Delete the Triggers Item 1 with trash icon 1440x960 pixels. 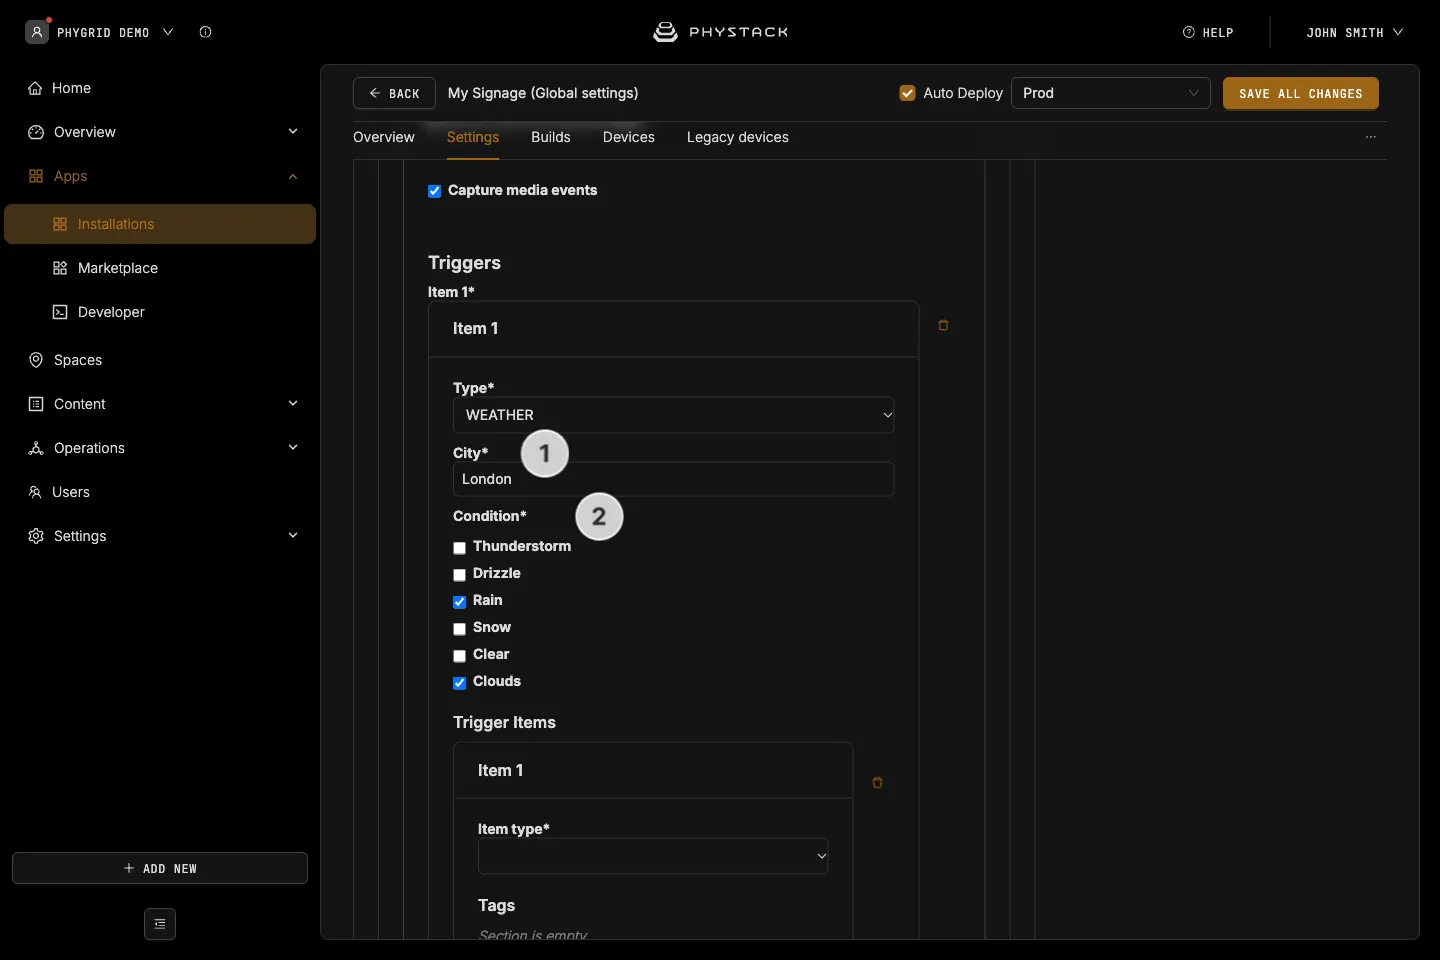[x=943, y=325]
